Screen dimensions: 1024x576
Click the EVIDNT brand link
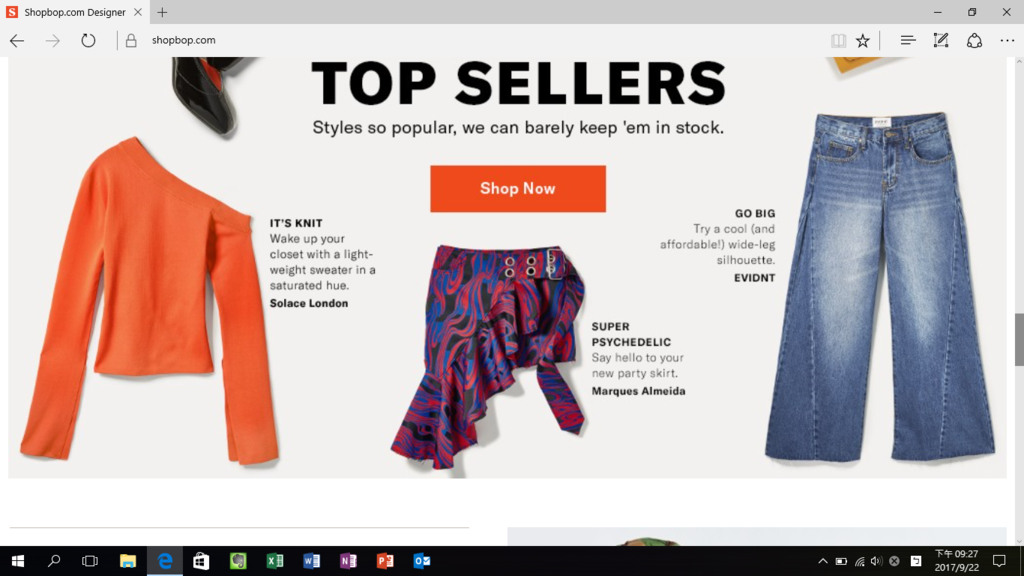coord(754,278)
